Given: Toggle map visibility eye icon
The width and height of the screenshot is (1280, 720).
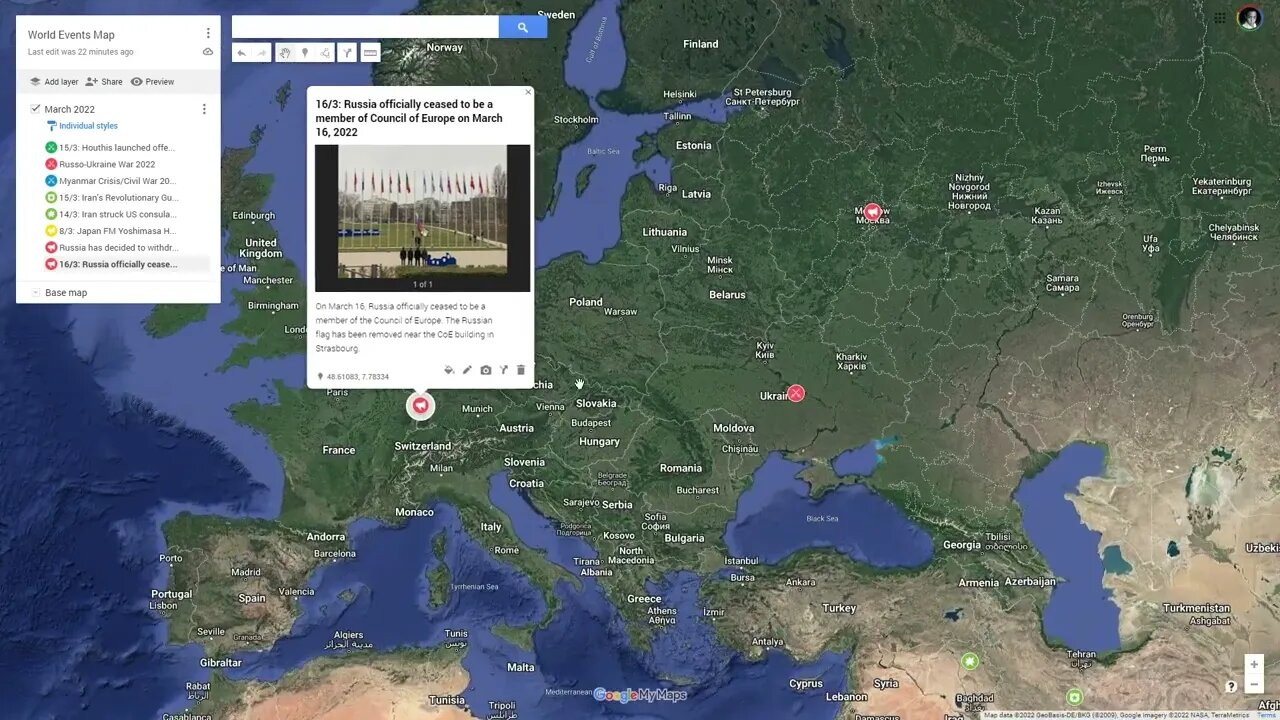Looking at the screenshot, I should [x=208, y=51].
